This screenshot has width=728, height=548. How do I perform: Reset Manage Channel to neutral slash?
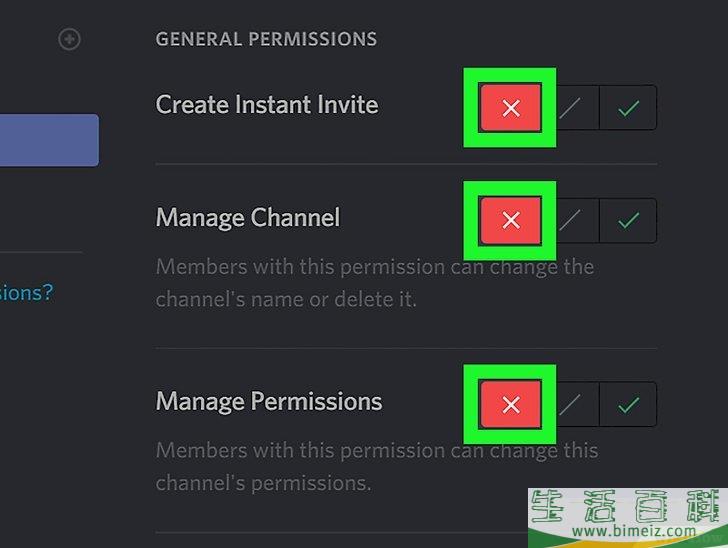pyautogui.click(x=570, y=220)
